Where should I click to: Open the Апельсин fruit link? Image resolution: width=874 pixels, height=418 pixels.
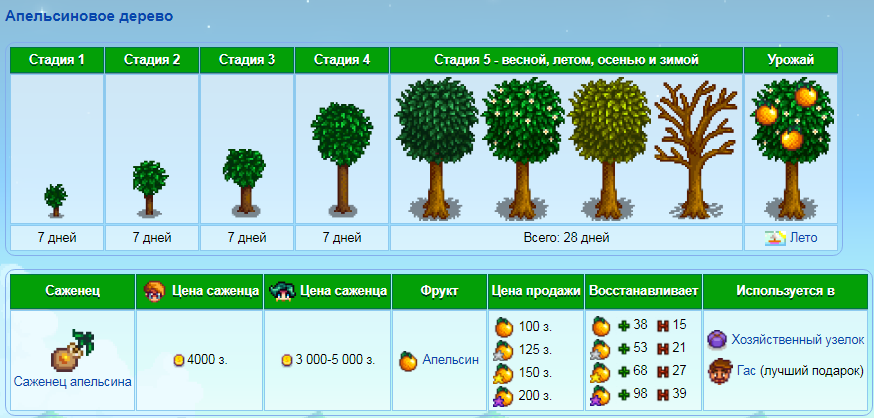450,360
